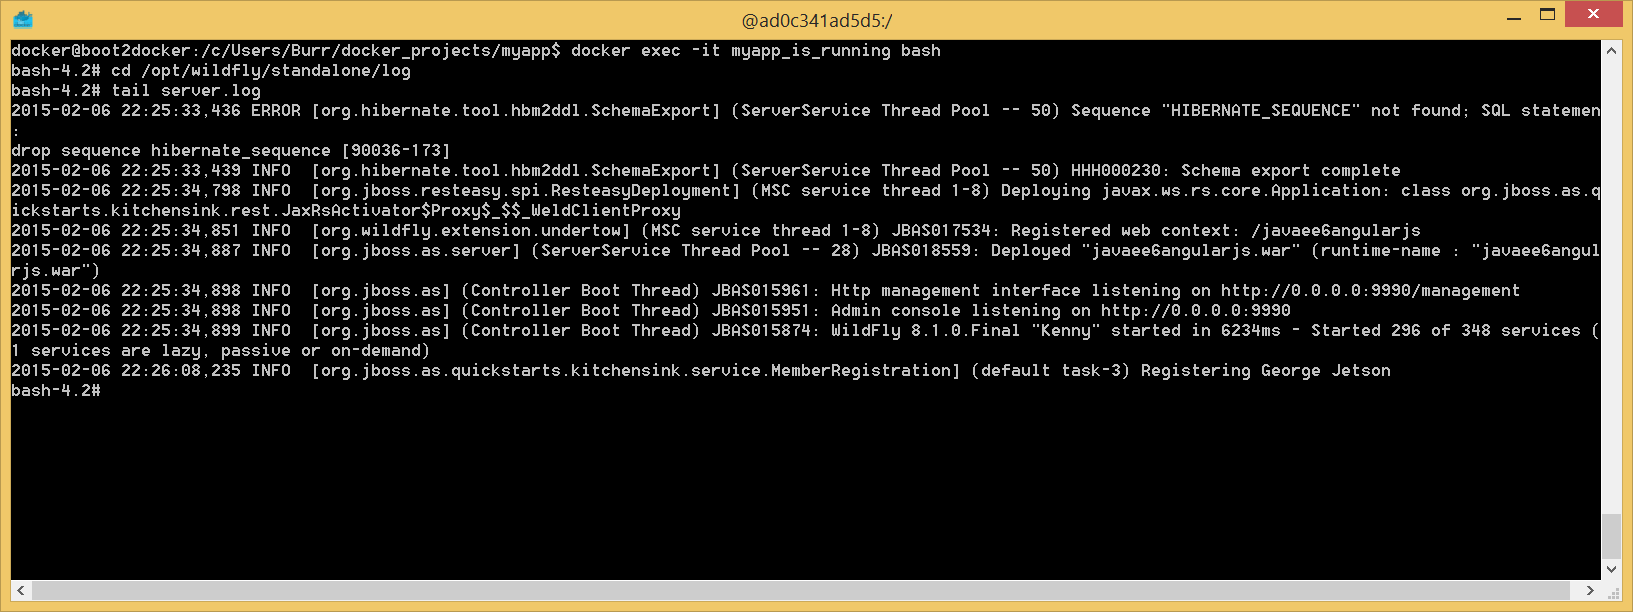Click the horizontal scrollbar right arrow
Image resolution: width=1633 pixels, height=612 pixels.
coord(1590,591)
